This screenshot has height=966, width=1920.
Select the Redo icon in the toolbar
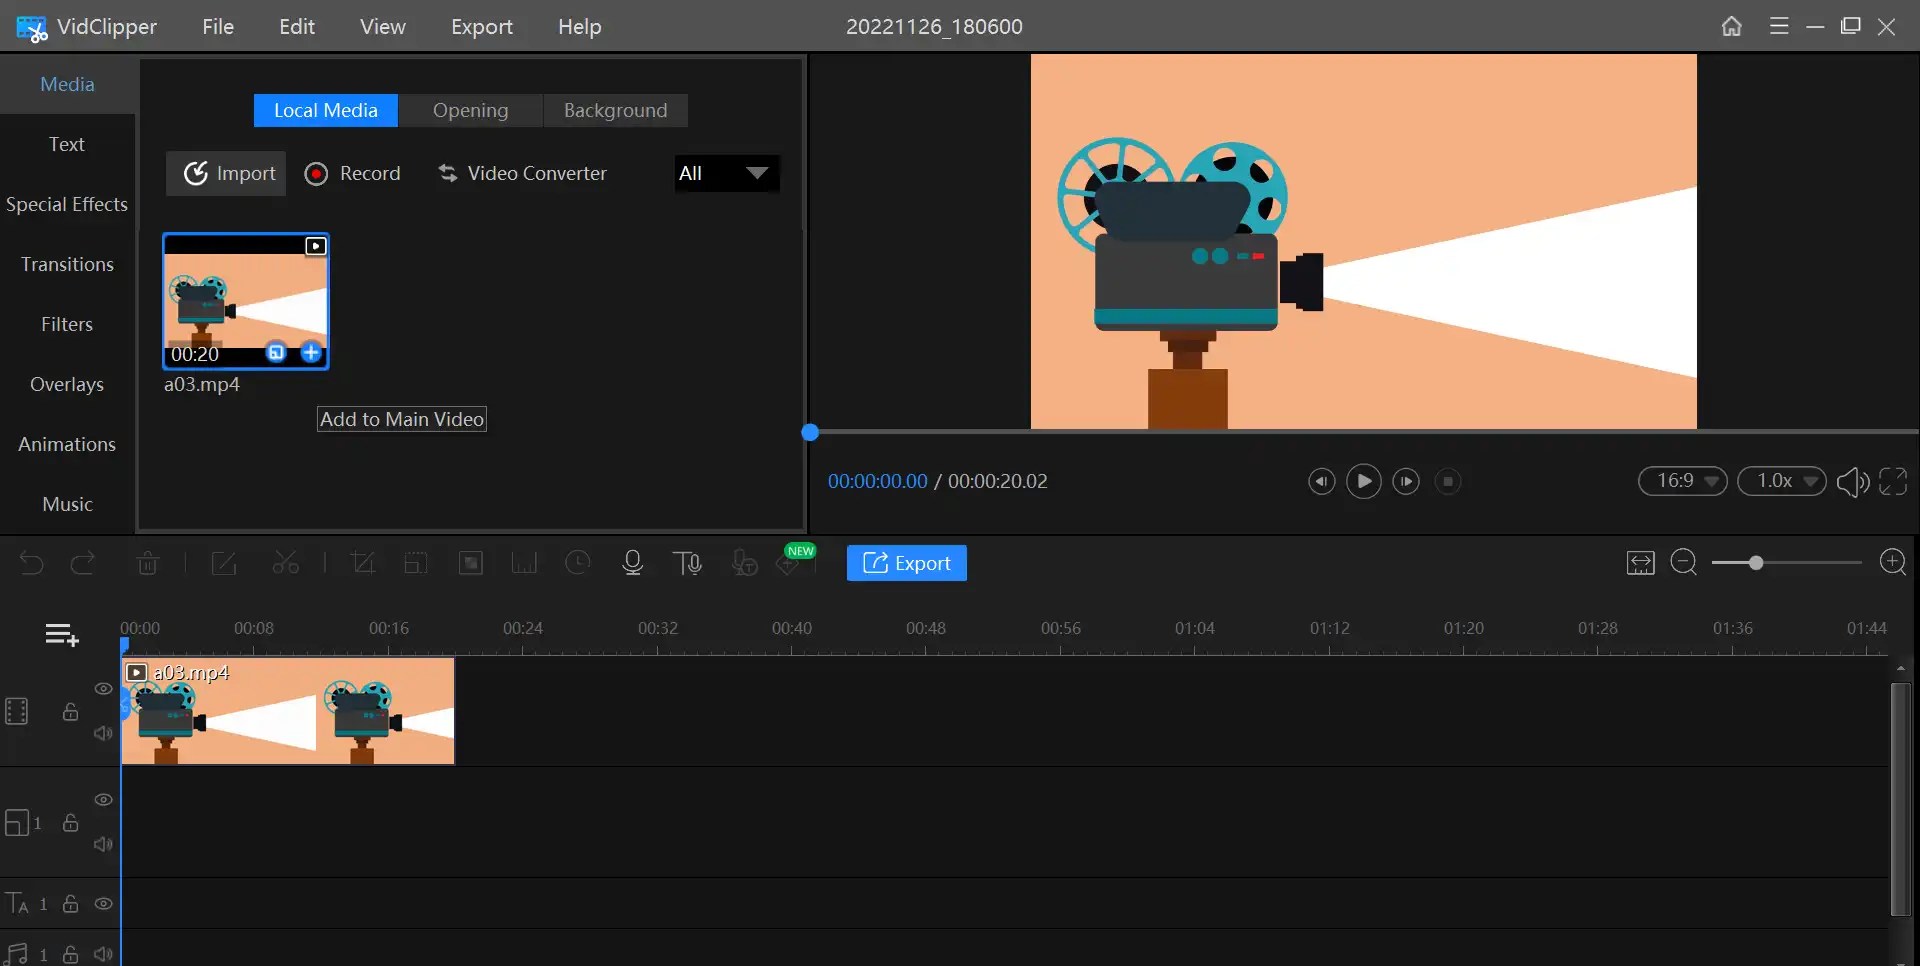click(x=83, y=562)
